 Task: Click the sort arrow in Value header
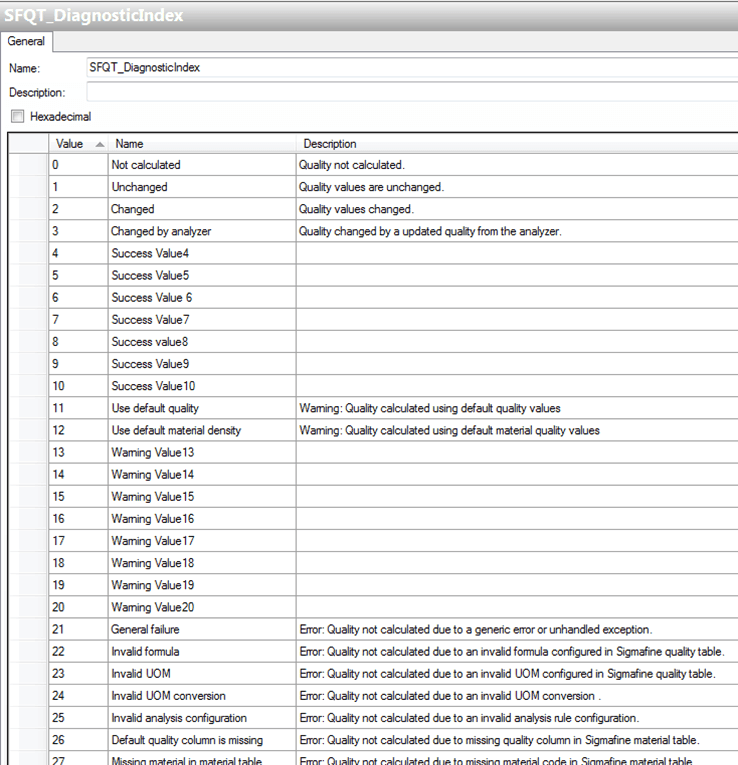(x=100, y=144)
